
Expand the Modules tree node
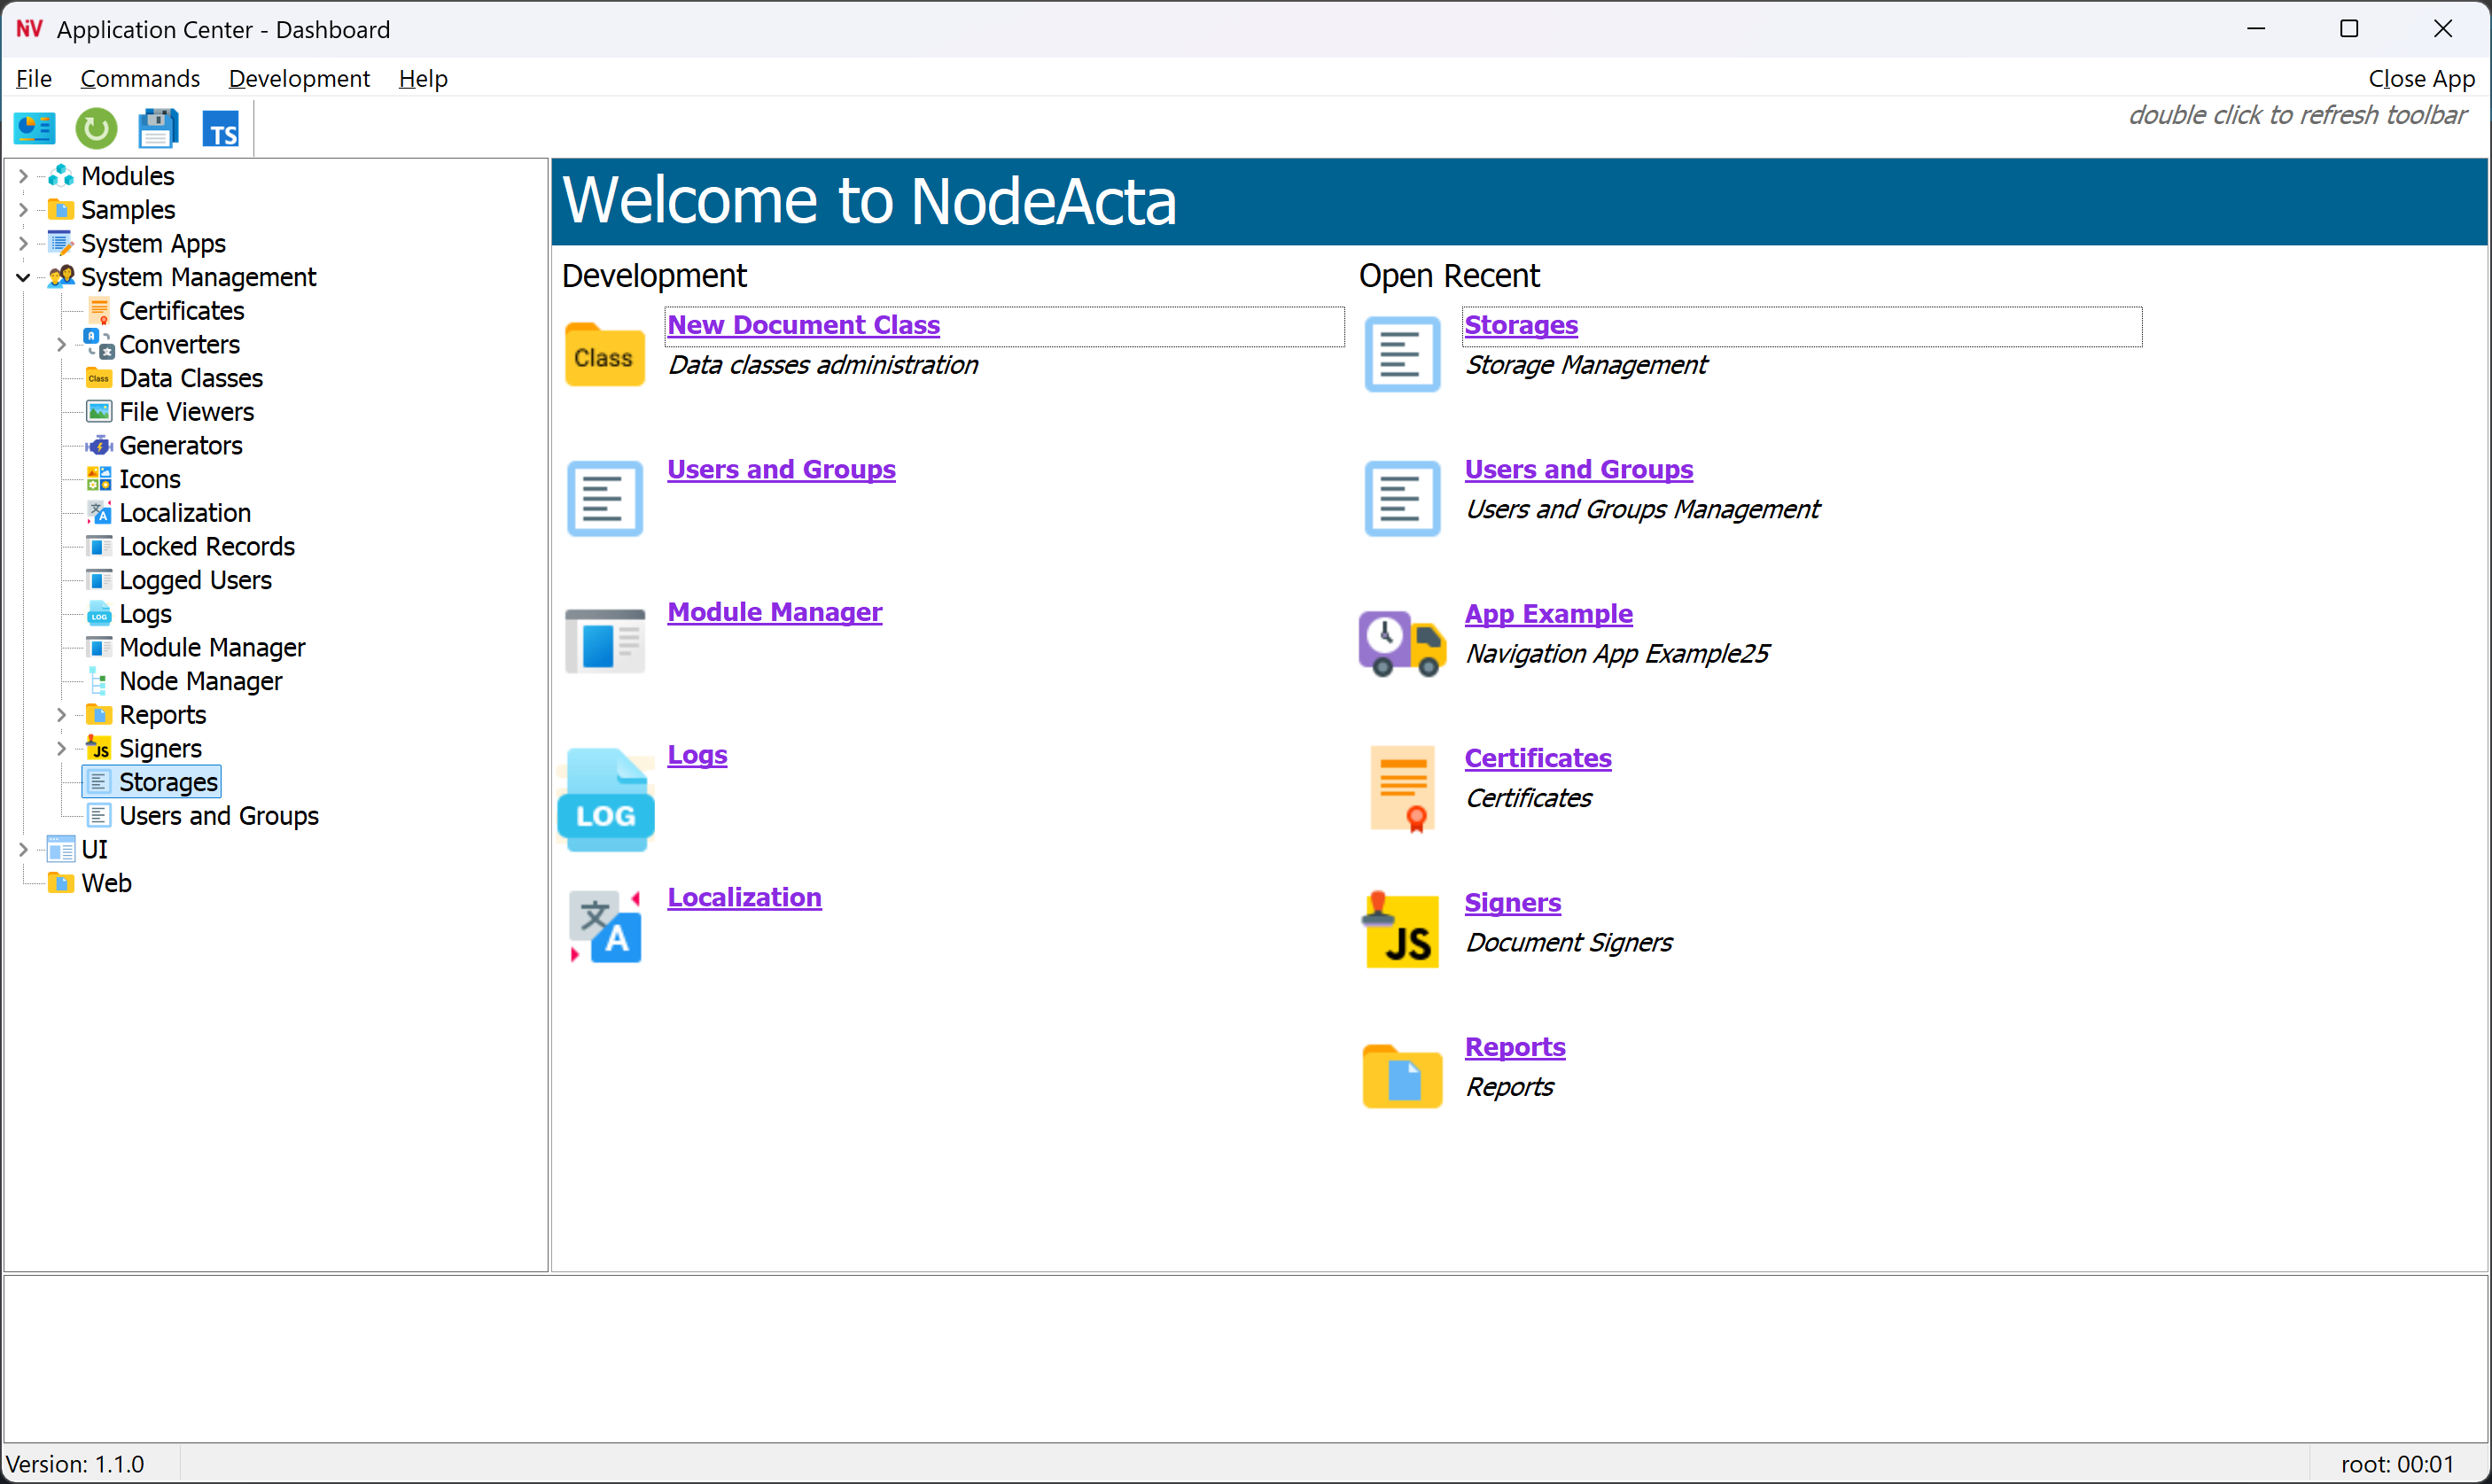coord(22,175)
